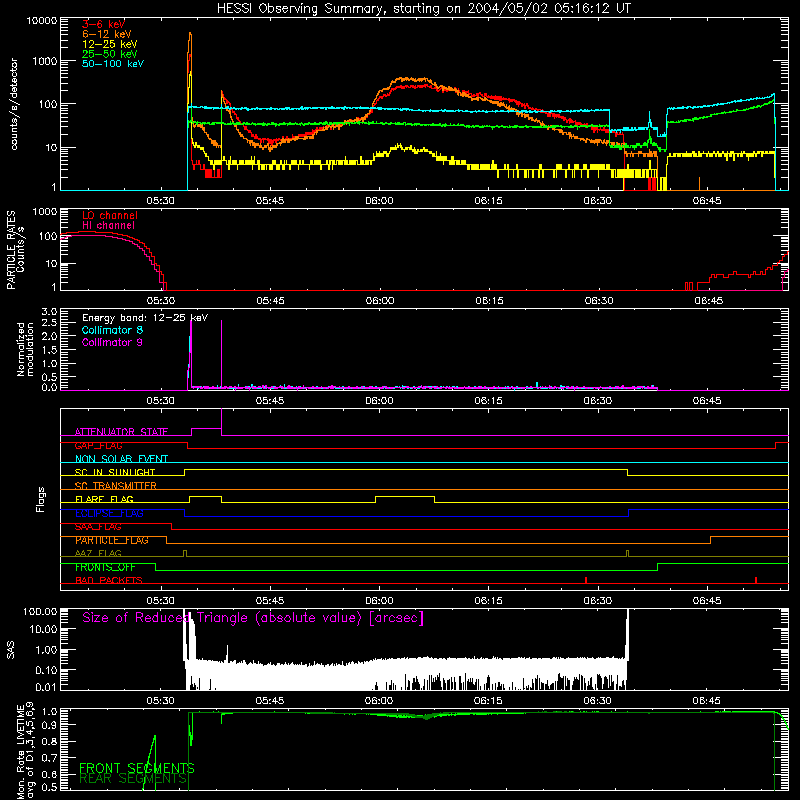Viewport: 800px width, 800px height.
Task: Click the HESSI Observing Summary title text
Action: point(424,9)
